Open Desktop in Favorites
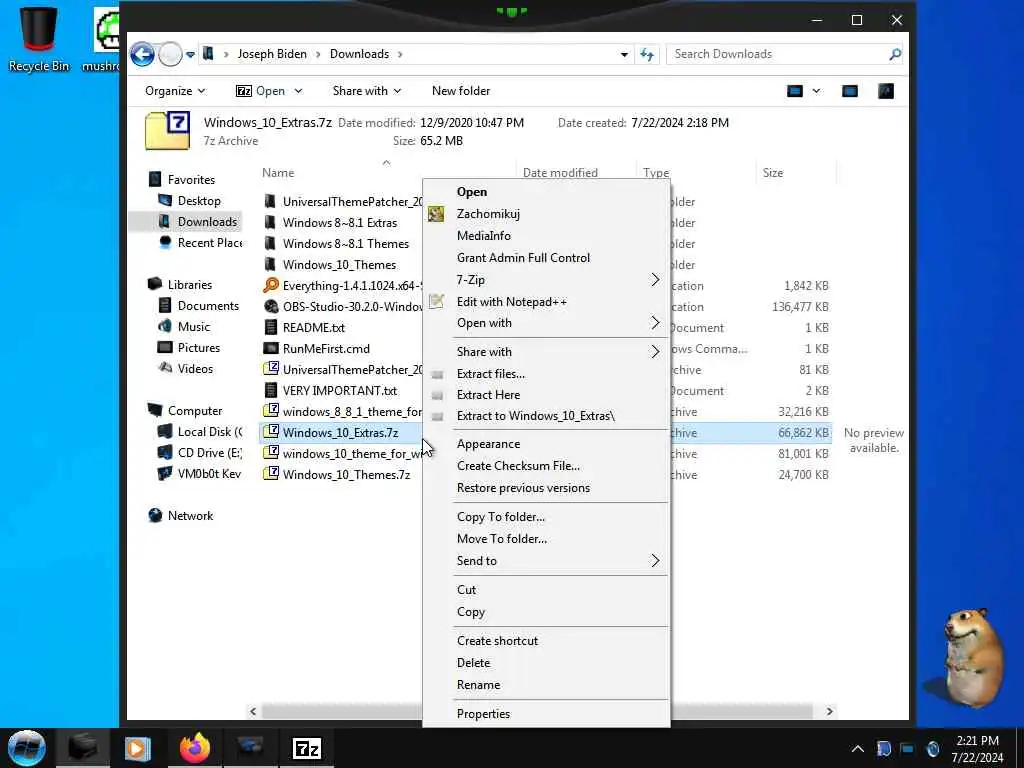Screen dimensions: 1024x768 pyautogui.click(x=199, y=200)
